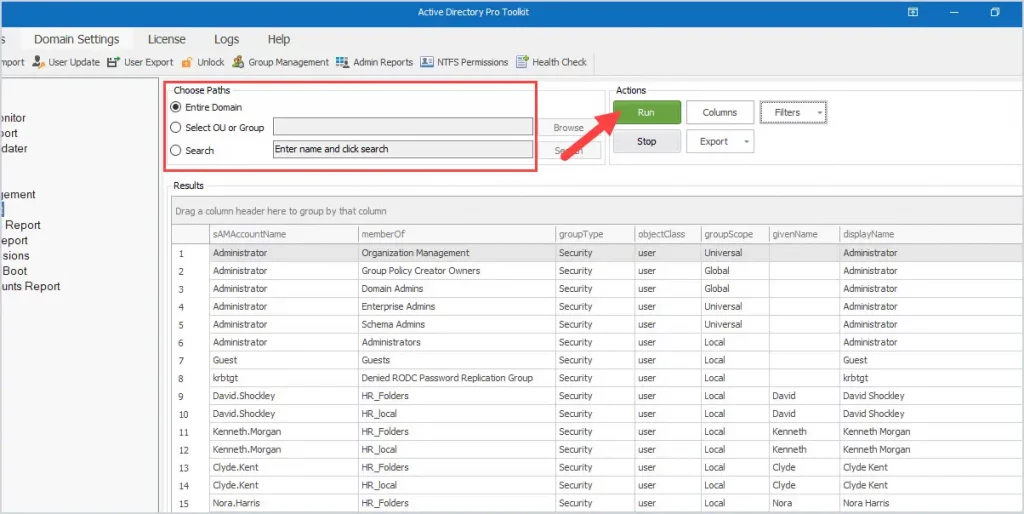Select the Enterprise Admins cell
The height and width of the screenshot is (514, 1024).
coord(456,306)
